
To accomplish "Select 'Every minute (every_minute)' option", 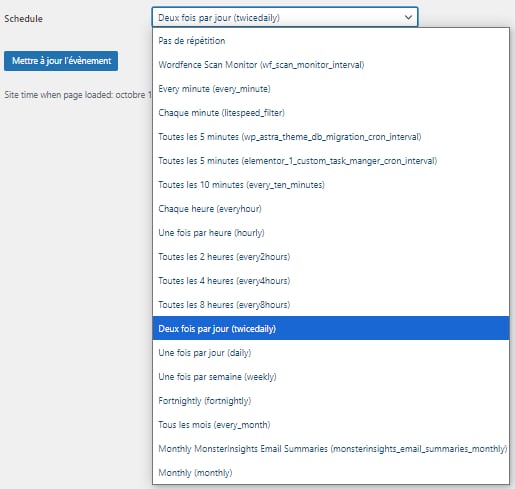I will 331,89.
